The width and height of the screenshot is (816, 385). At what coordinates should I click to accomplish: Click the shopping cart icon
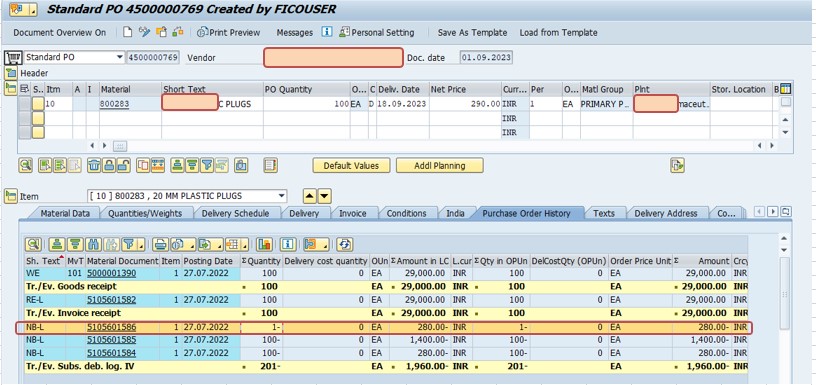(13, 57)
